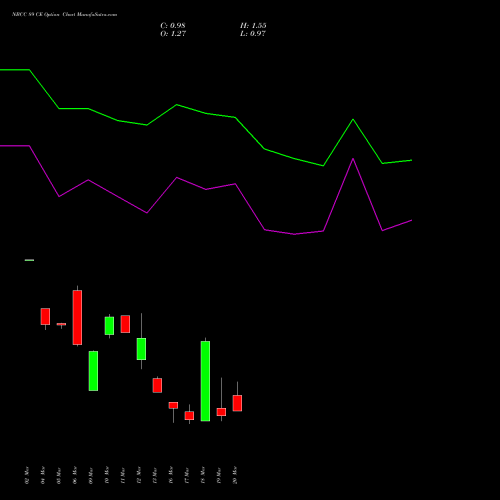The image size is (500, 500).
Task: Click the high value H: 1.55
Action: coord(253,26)
